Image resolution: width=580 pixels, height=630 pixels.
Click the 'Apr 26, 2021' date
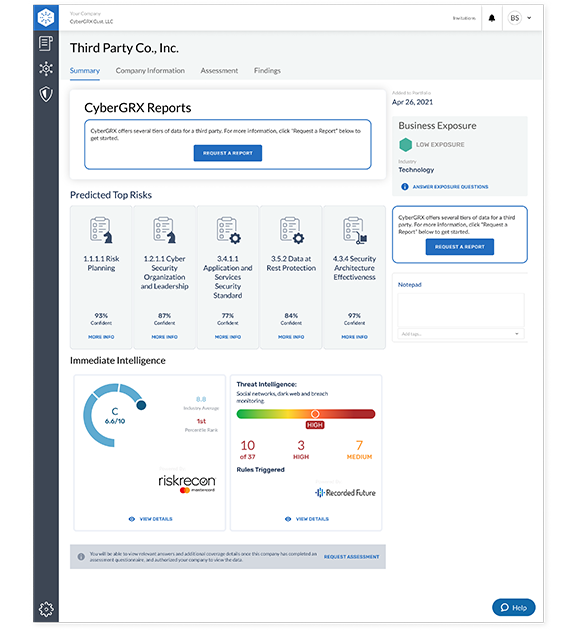(x=413, y=102)
